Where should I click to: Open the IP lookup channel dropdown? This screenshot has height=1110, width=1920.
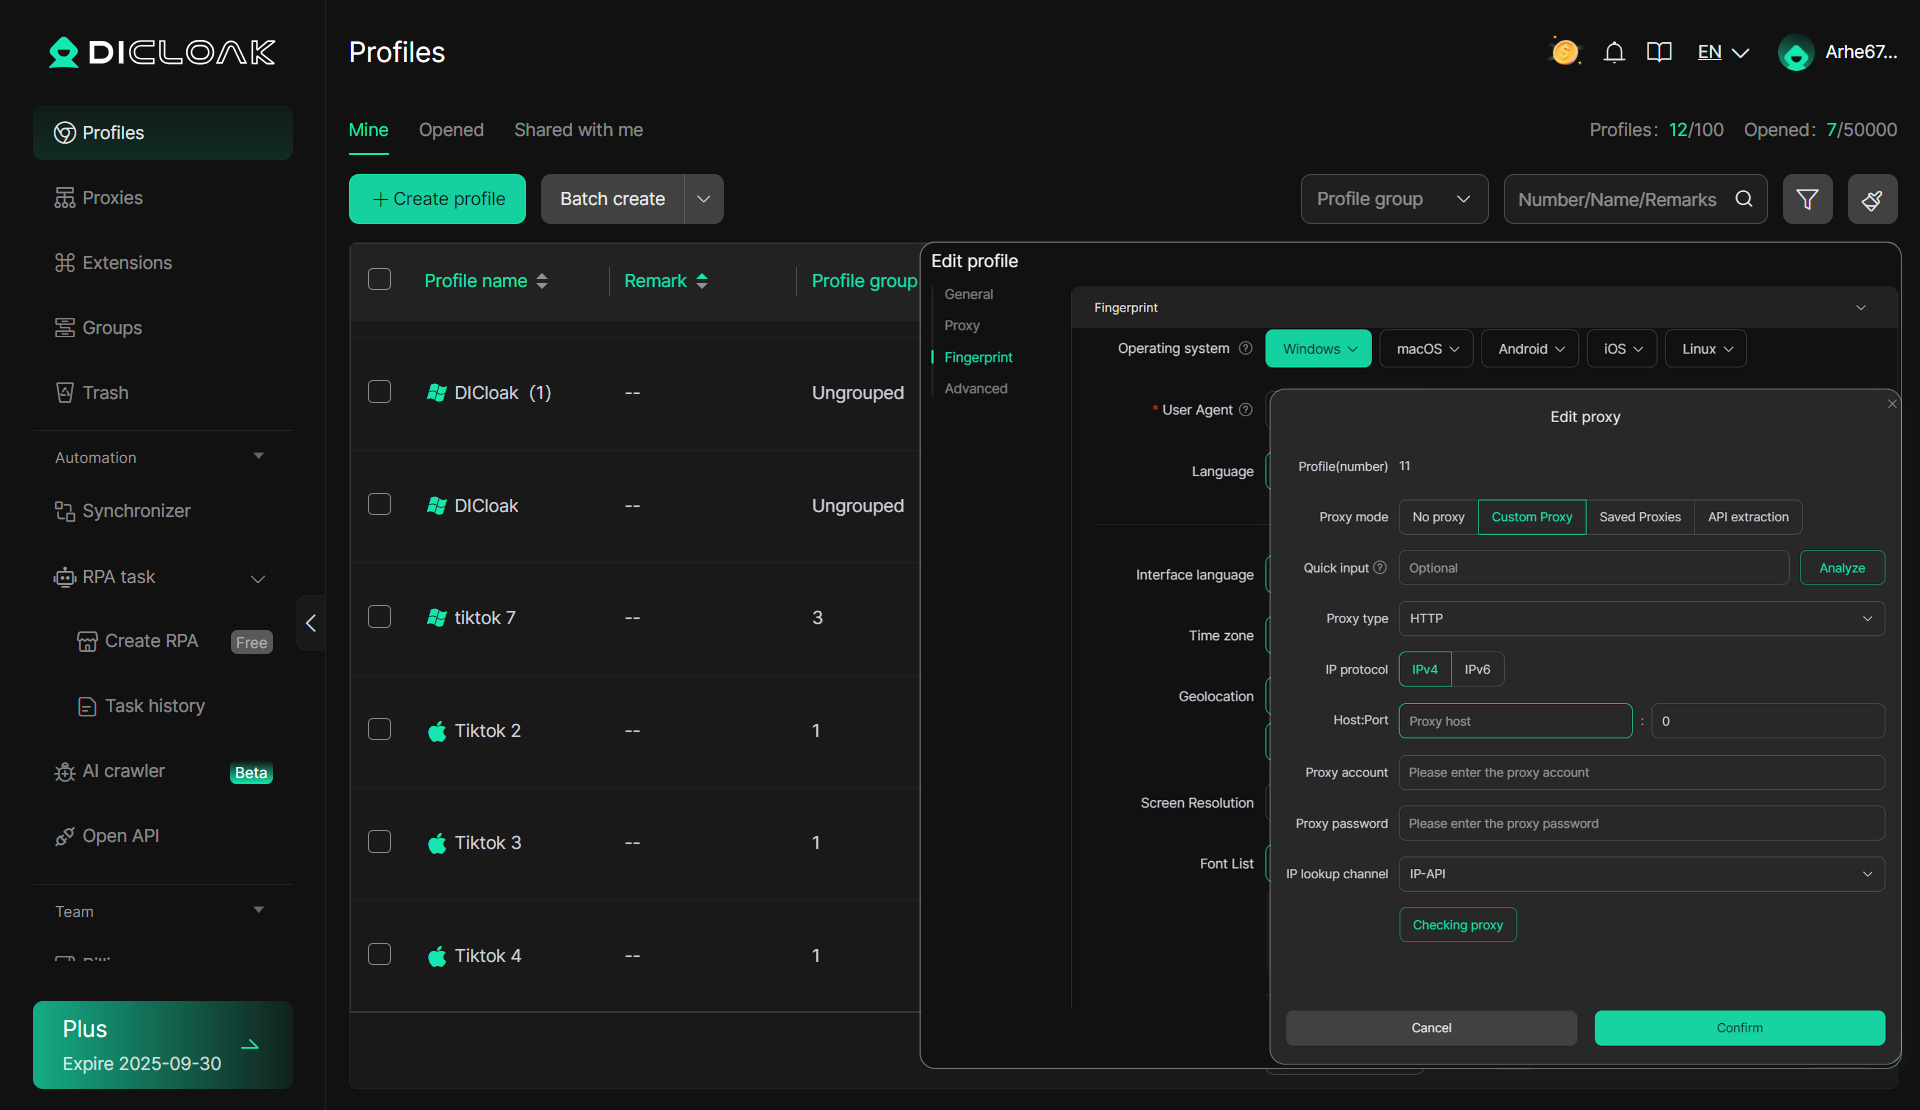(x=1639, y=873)
